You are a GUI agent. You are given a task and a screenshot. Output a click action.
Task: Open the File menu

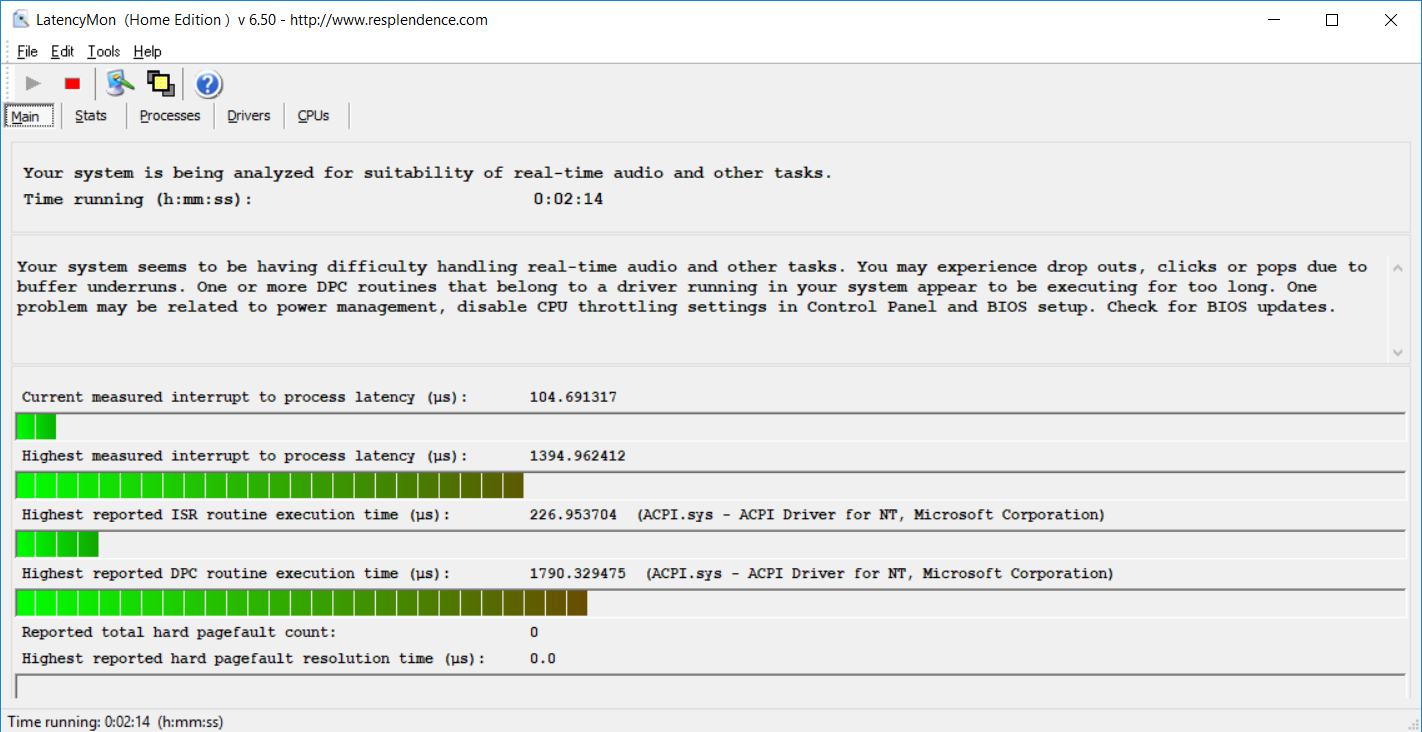coord(27,52)
